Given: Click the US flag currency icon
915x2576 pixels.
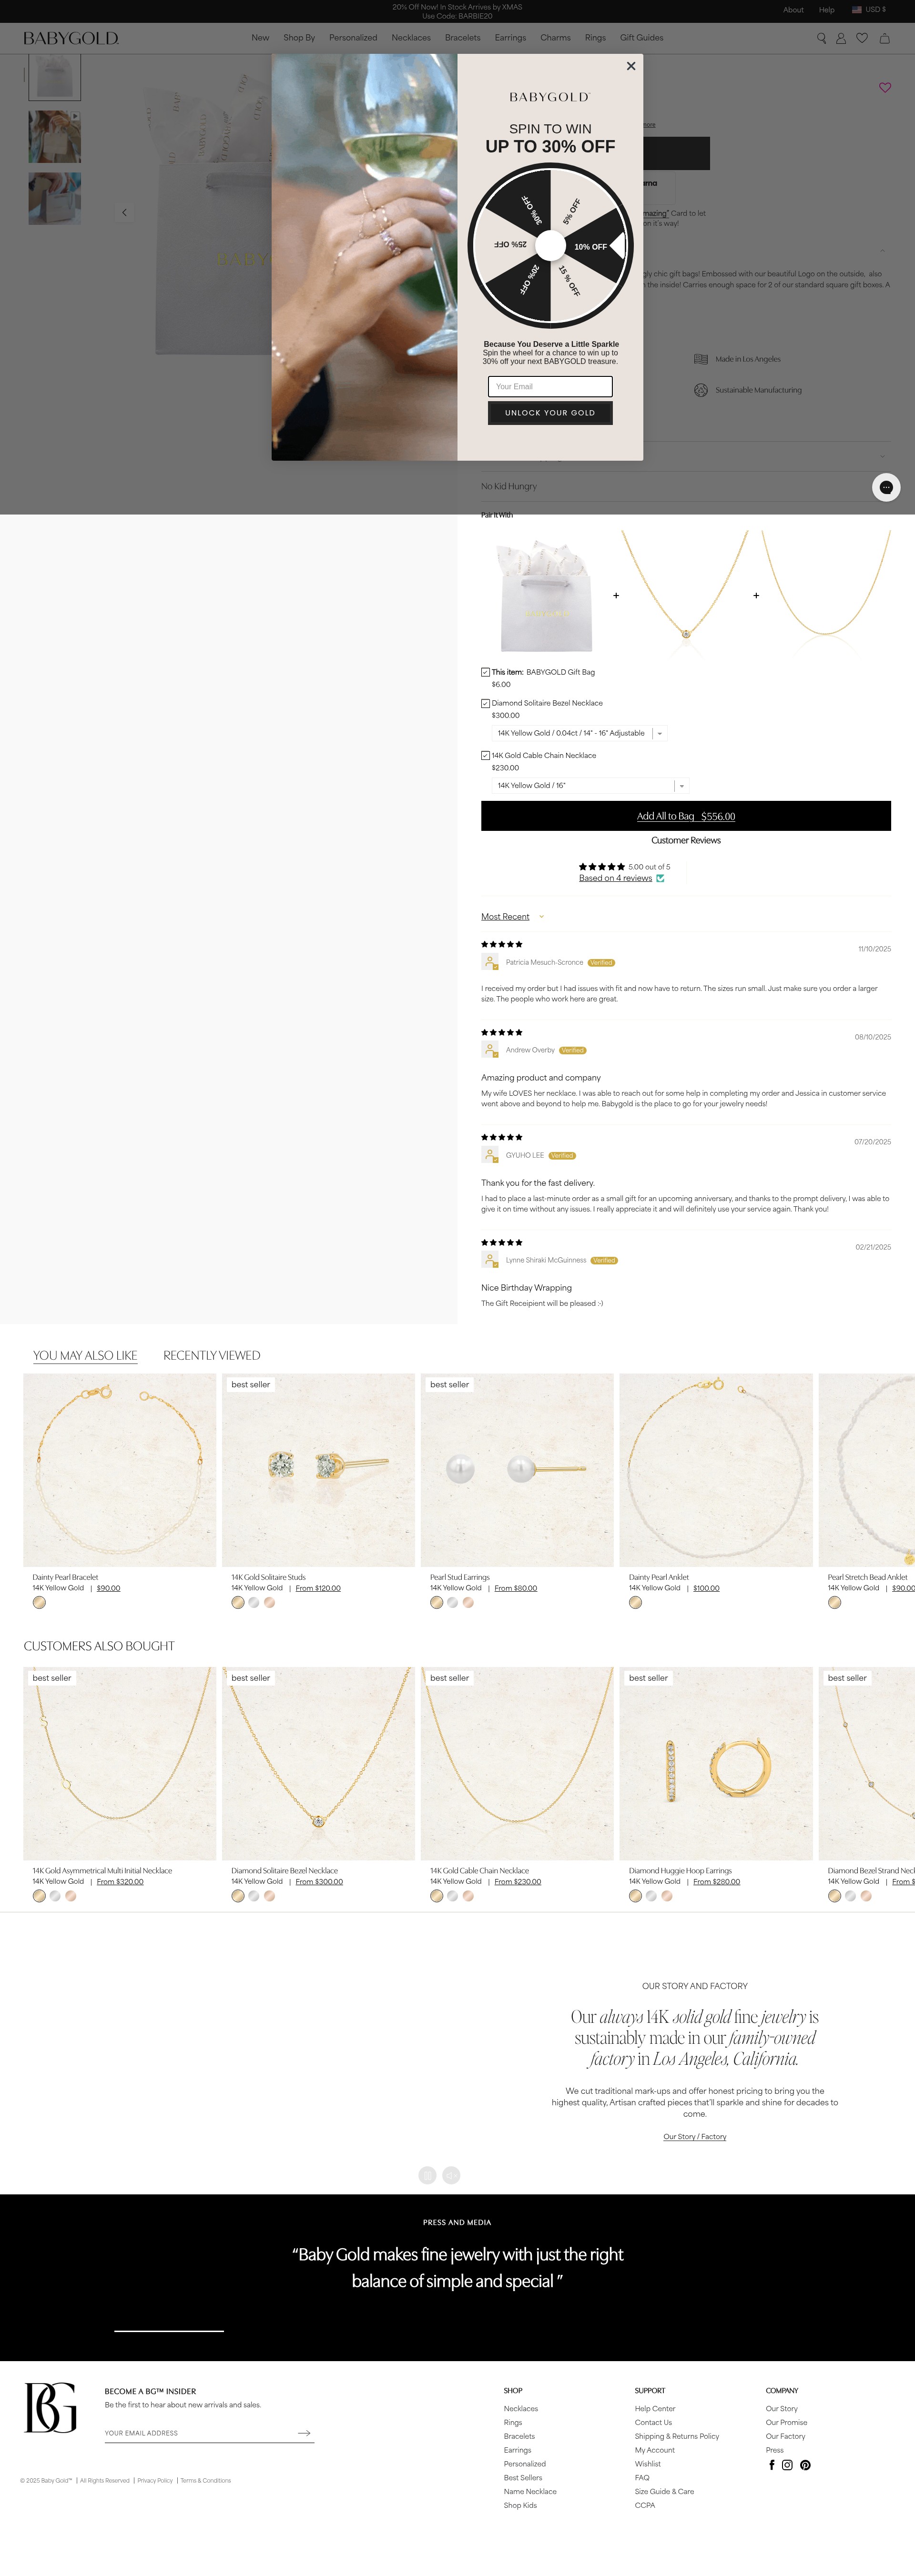Looking at the screenshot, I should point(857,9).
